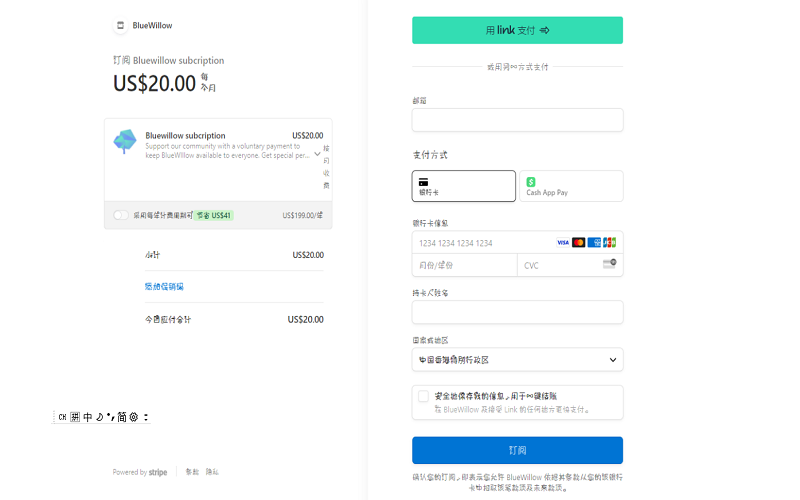Toggle half/full width moon icon in IME bar
800x500 pixels.
click(99, 417)
